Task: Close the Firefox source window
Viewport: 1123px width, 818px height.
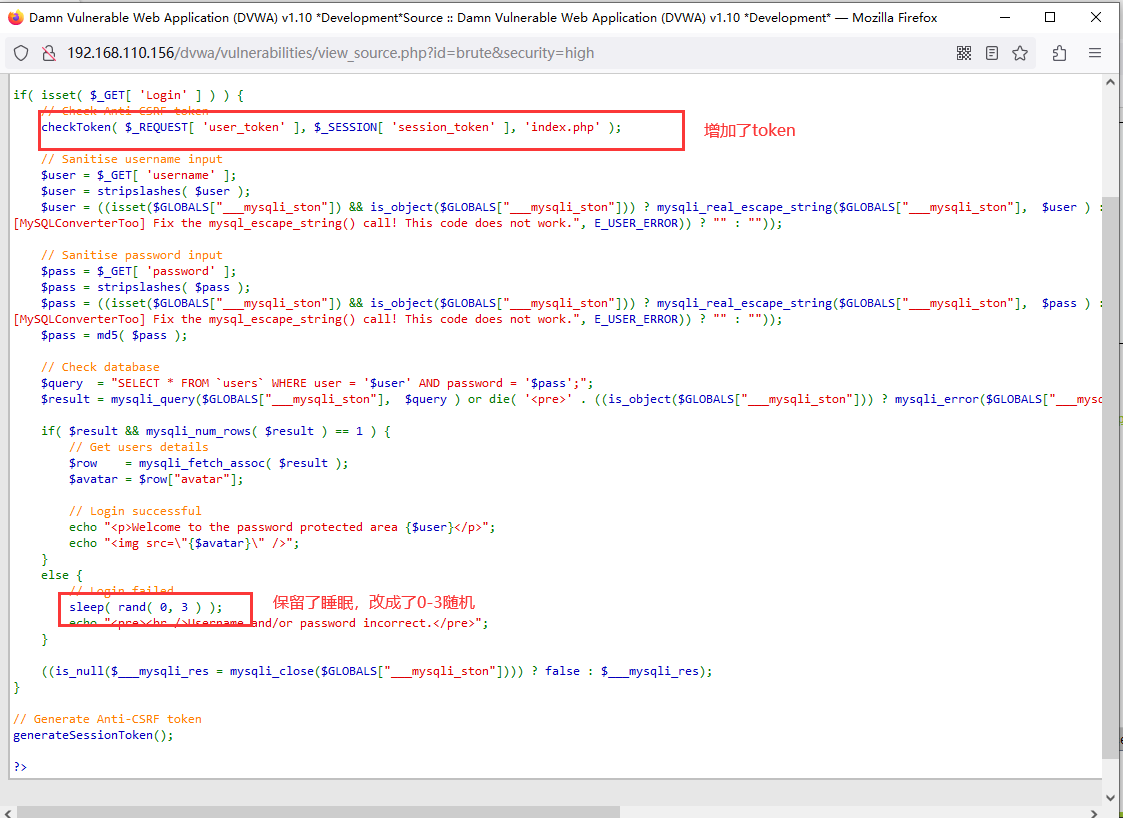Action: 1096,18
